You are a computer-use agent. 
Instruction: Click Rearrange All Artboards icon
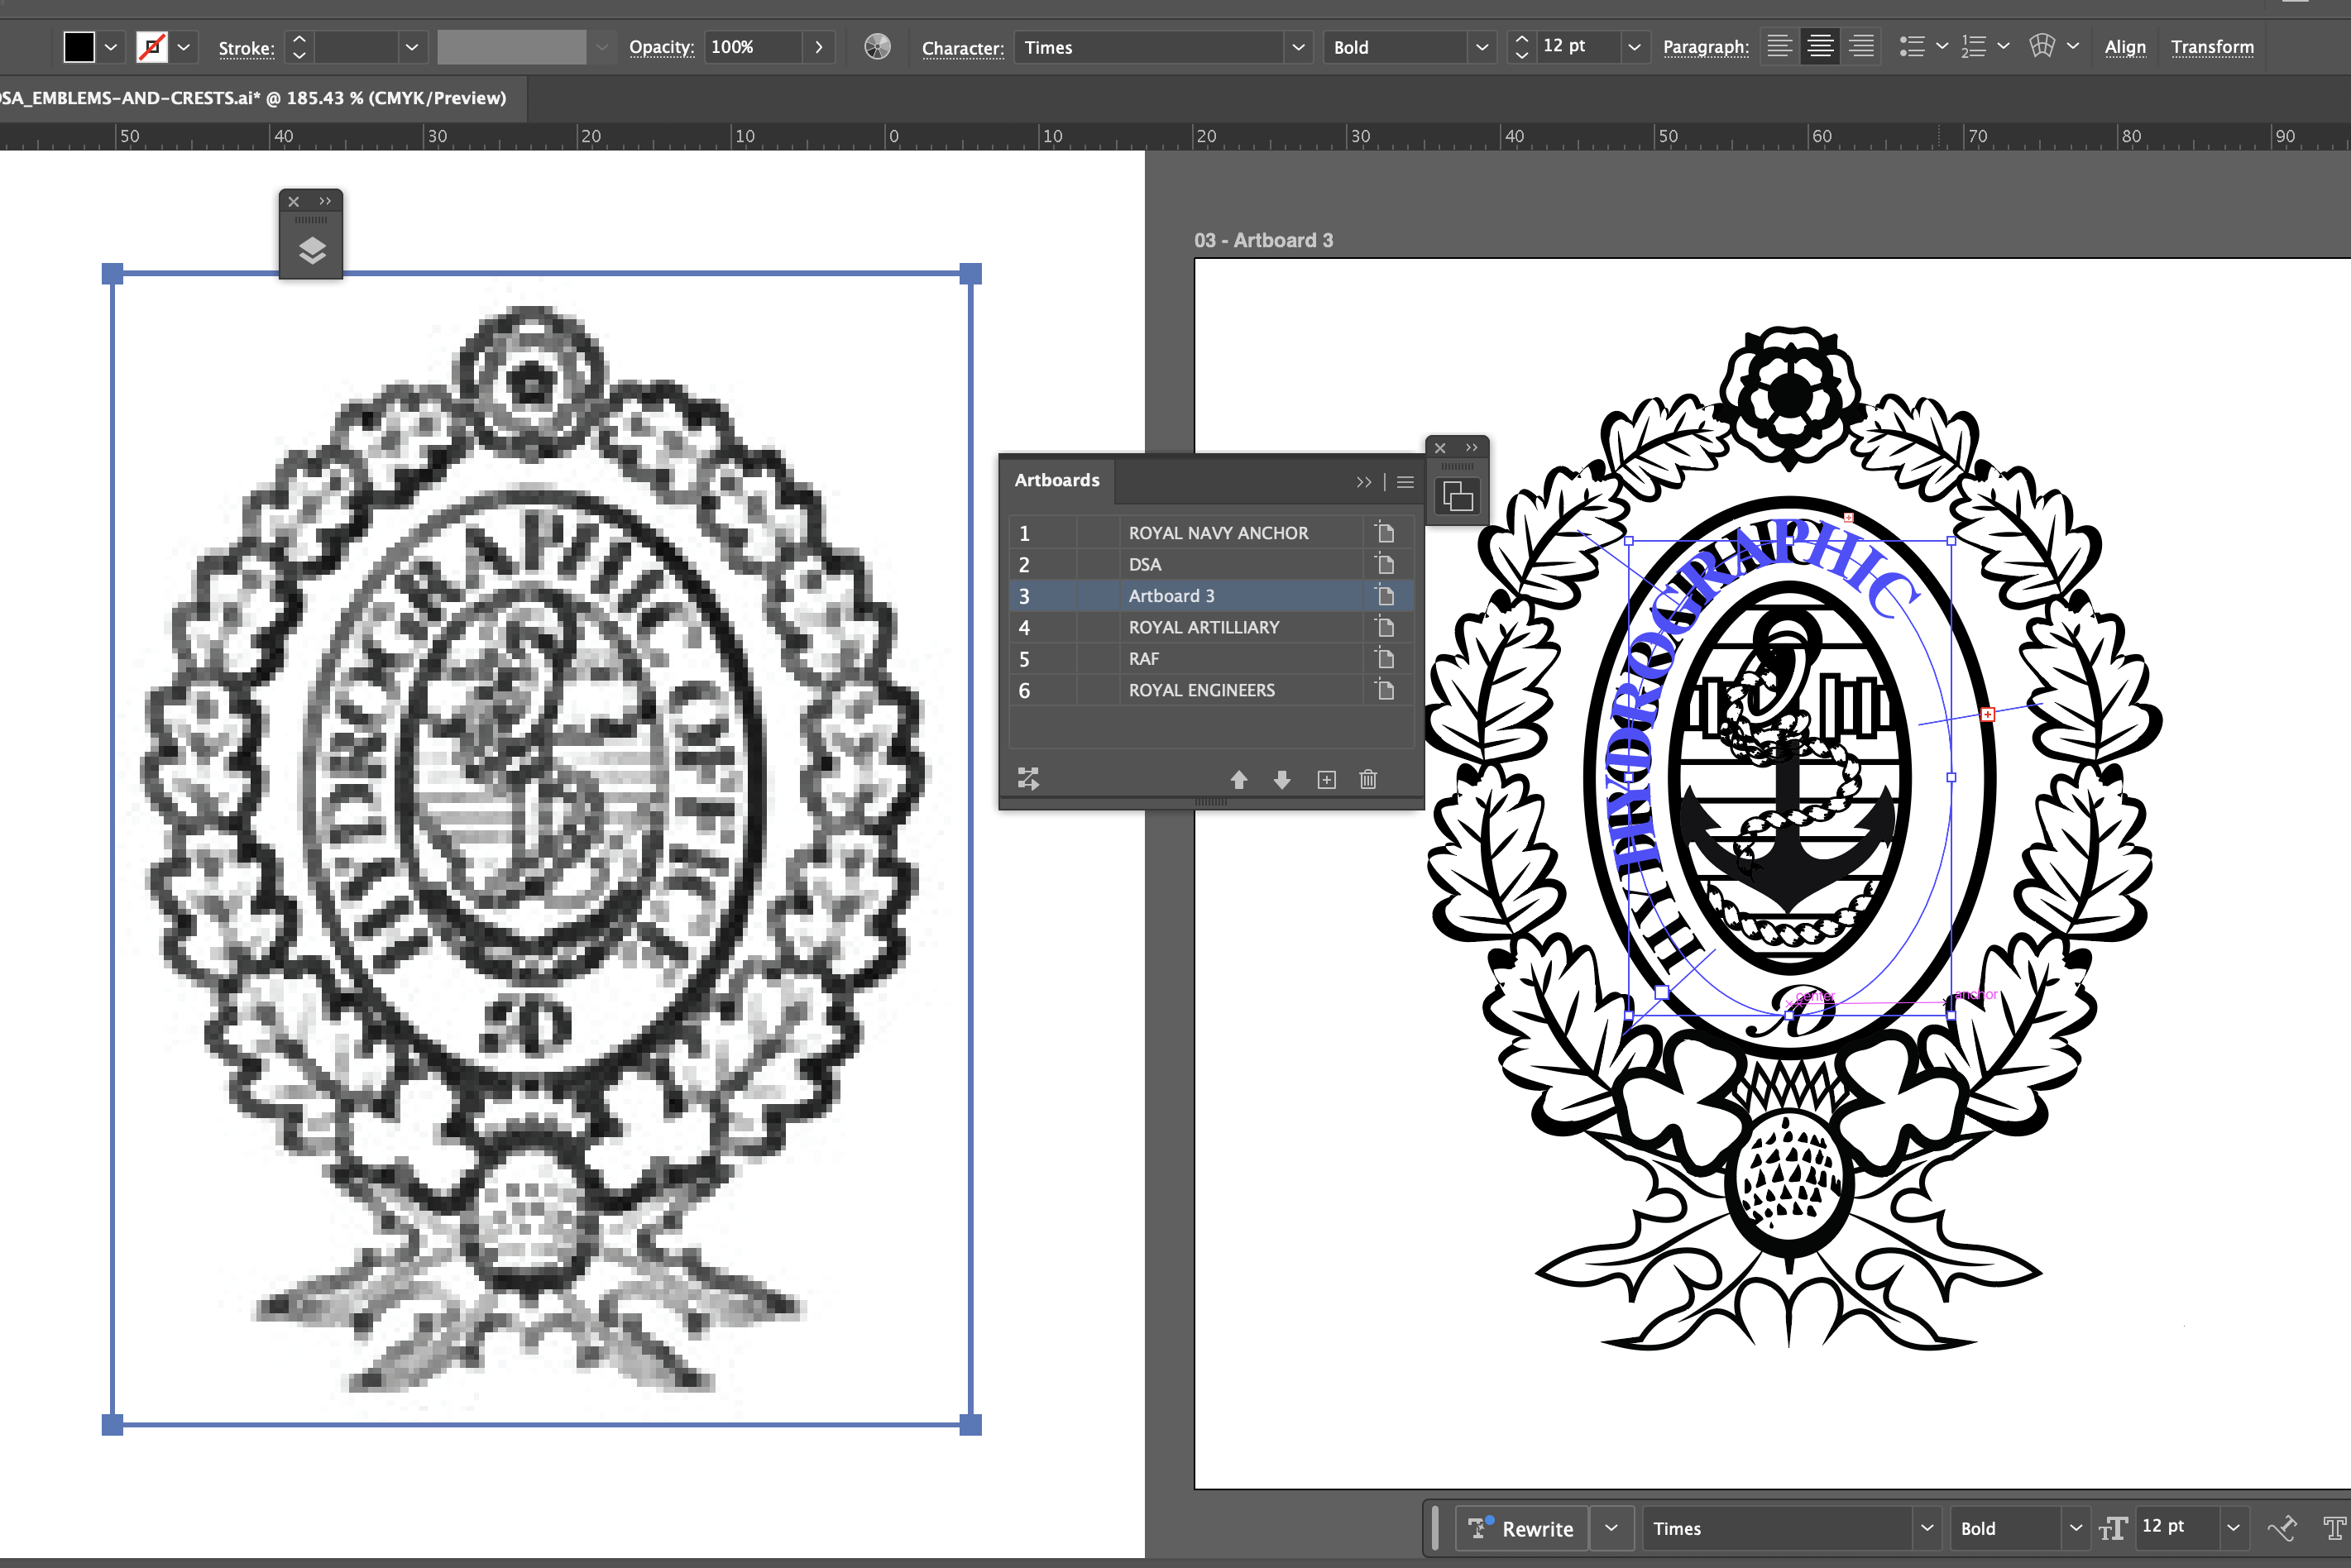pyautogui.click(x=1028, y=779)
